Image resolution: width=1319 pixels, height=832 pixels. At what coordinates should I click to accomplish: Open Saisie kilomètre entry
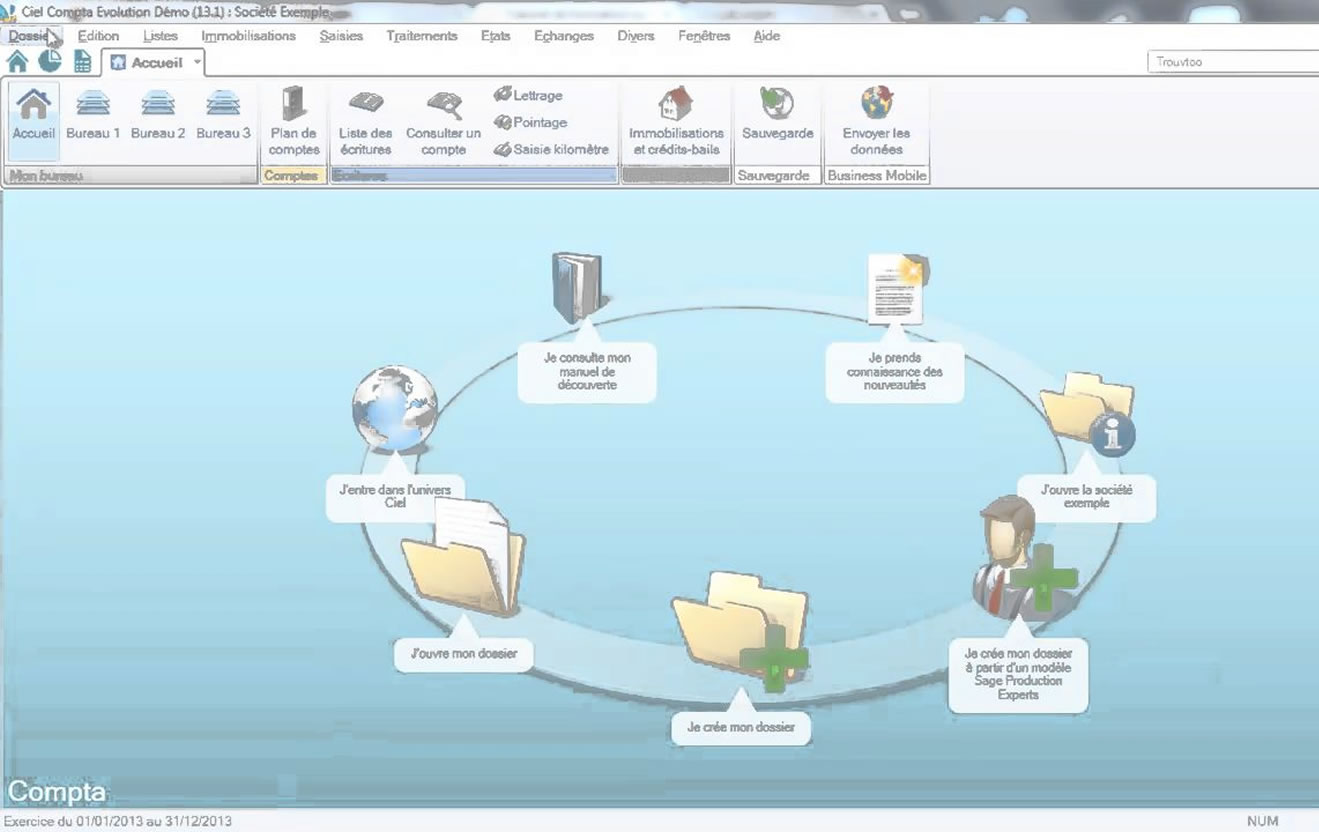click(x=551, y=149)
